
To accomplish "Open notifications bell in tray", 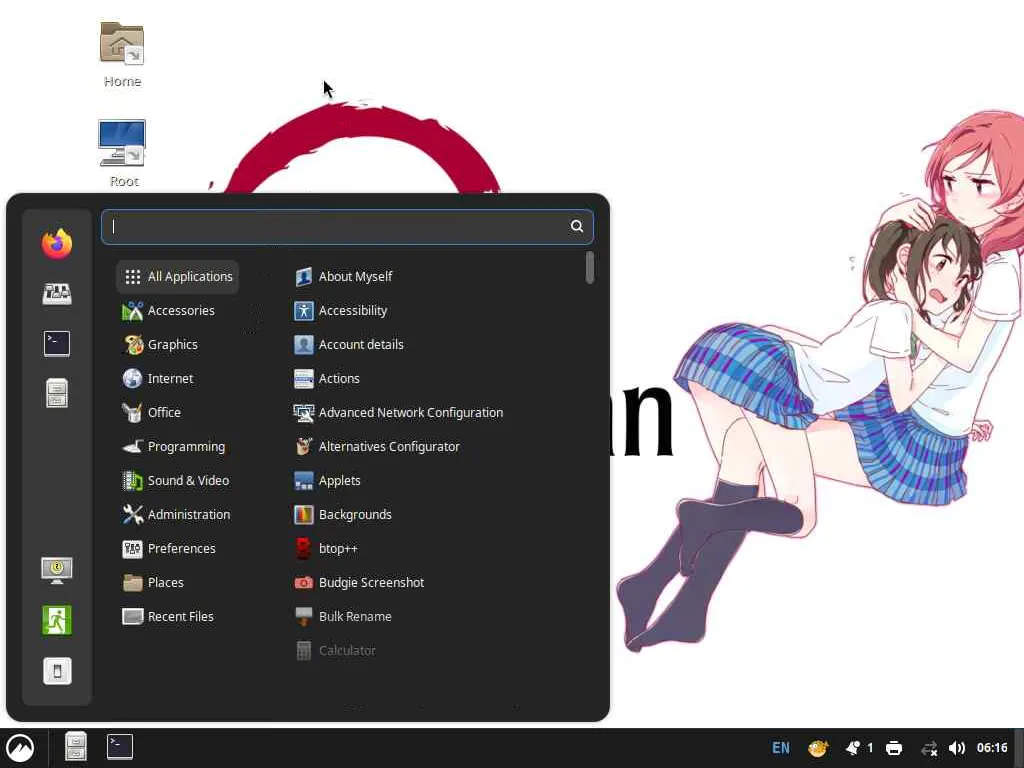I will pos(853,748).
